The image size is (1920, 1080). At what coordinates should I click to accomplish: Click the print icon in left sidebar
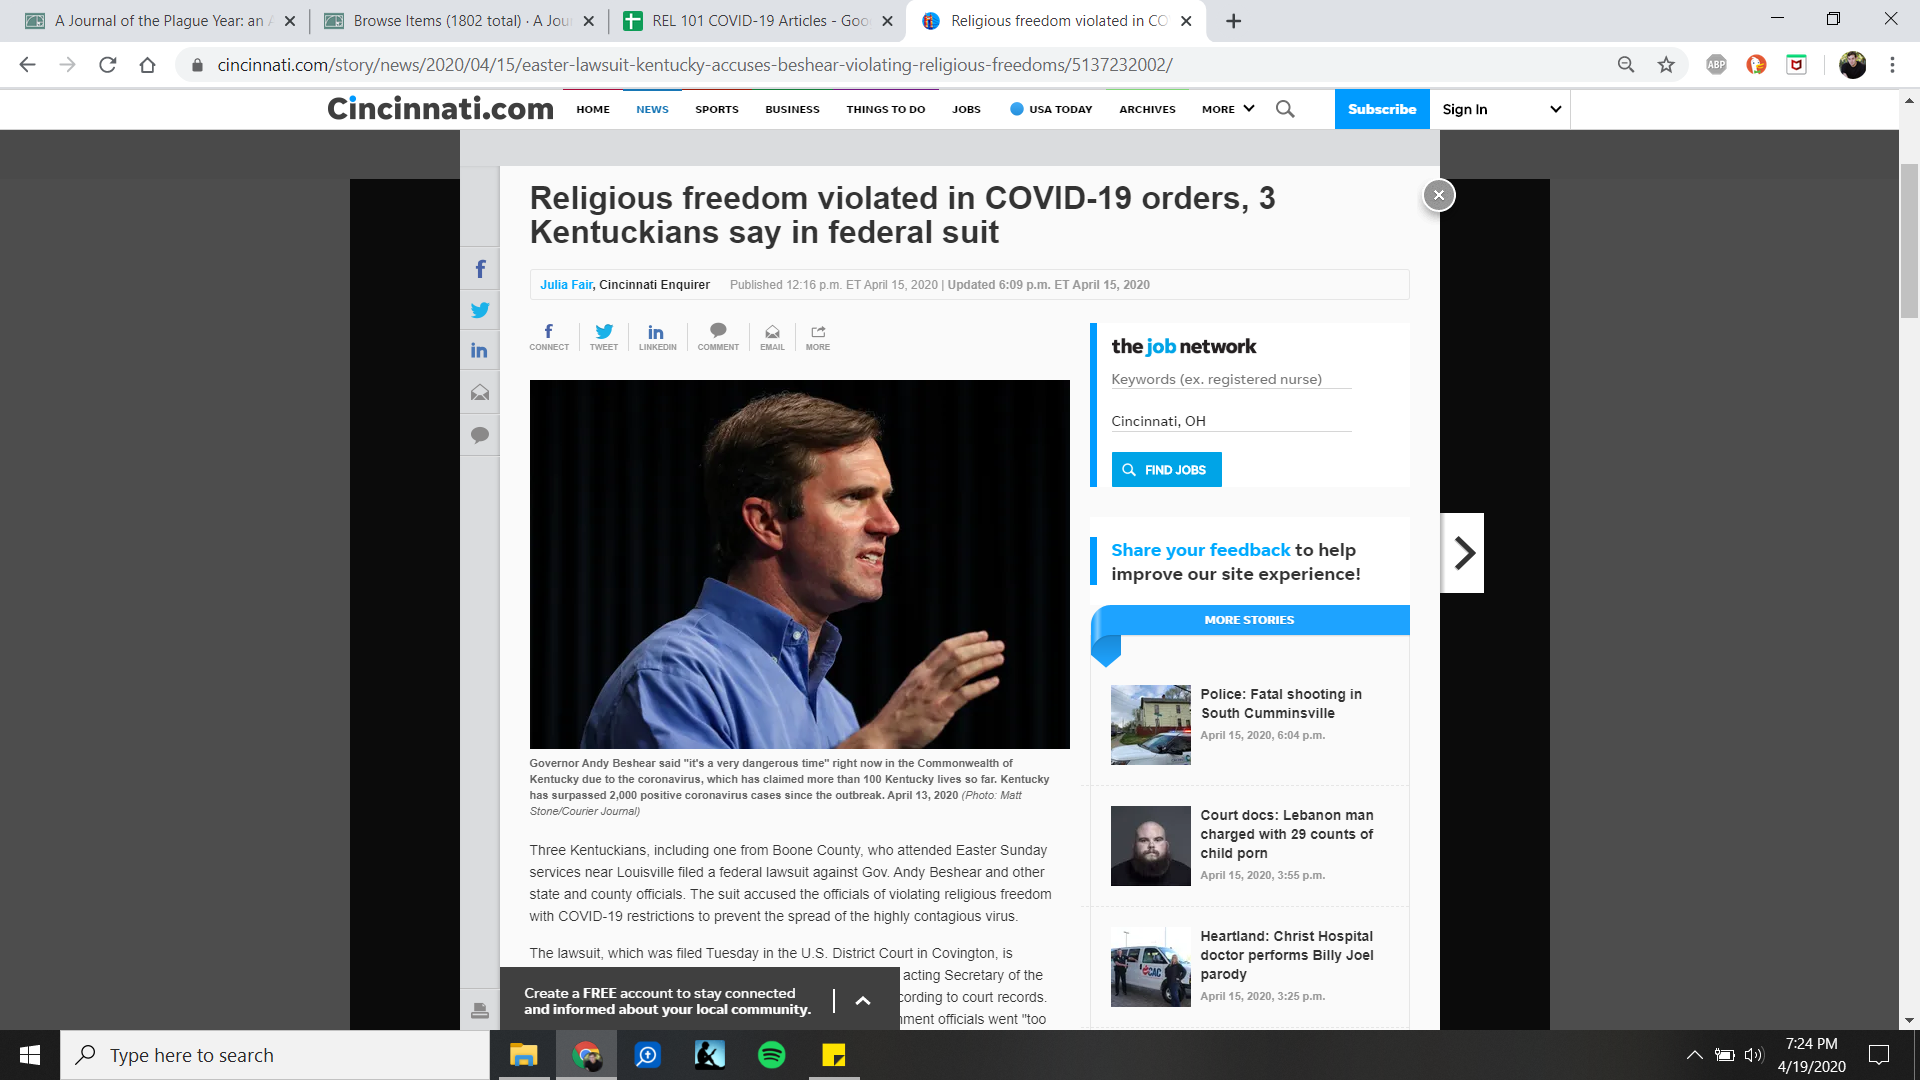(480, 1011)
